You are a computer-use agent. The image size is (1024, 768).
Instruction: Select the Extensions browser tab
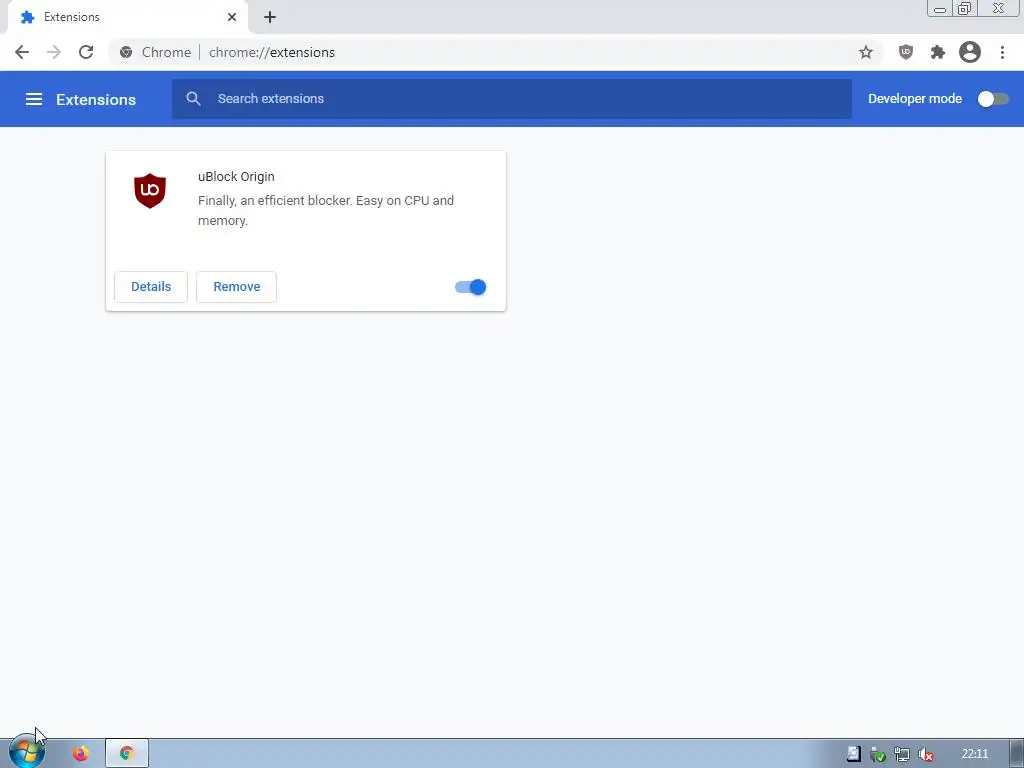pyautogui.click(x=127, y=17)
